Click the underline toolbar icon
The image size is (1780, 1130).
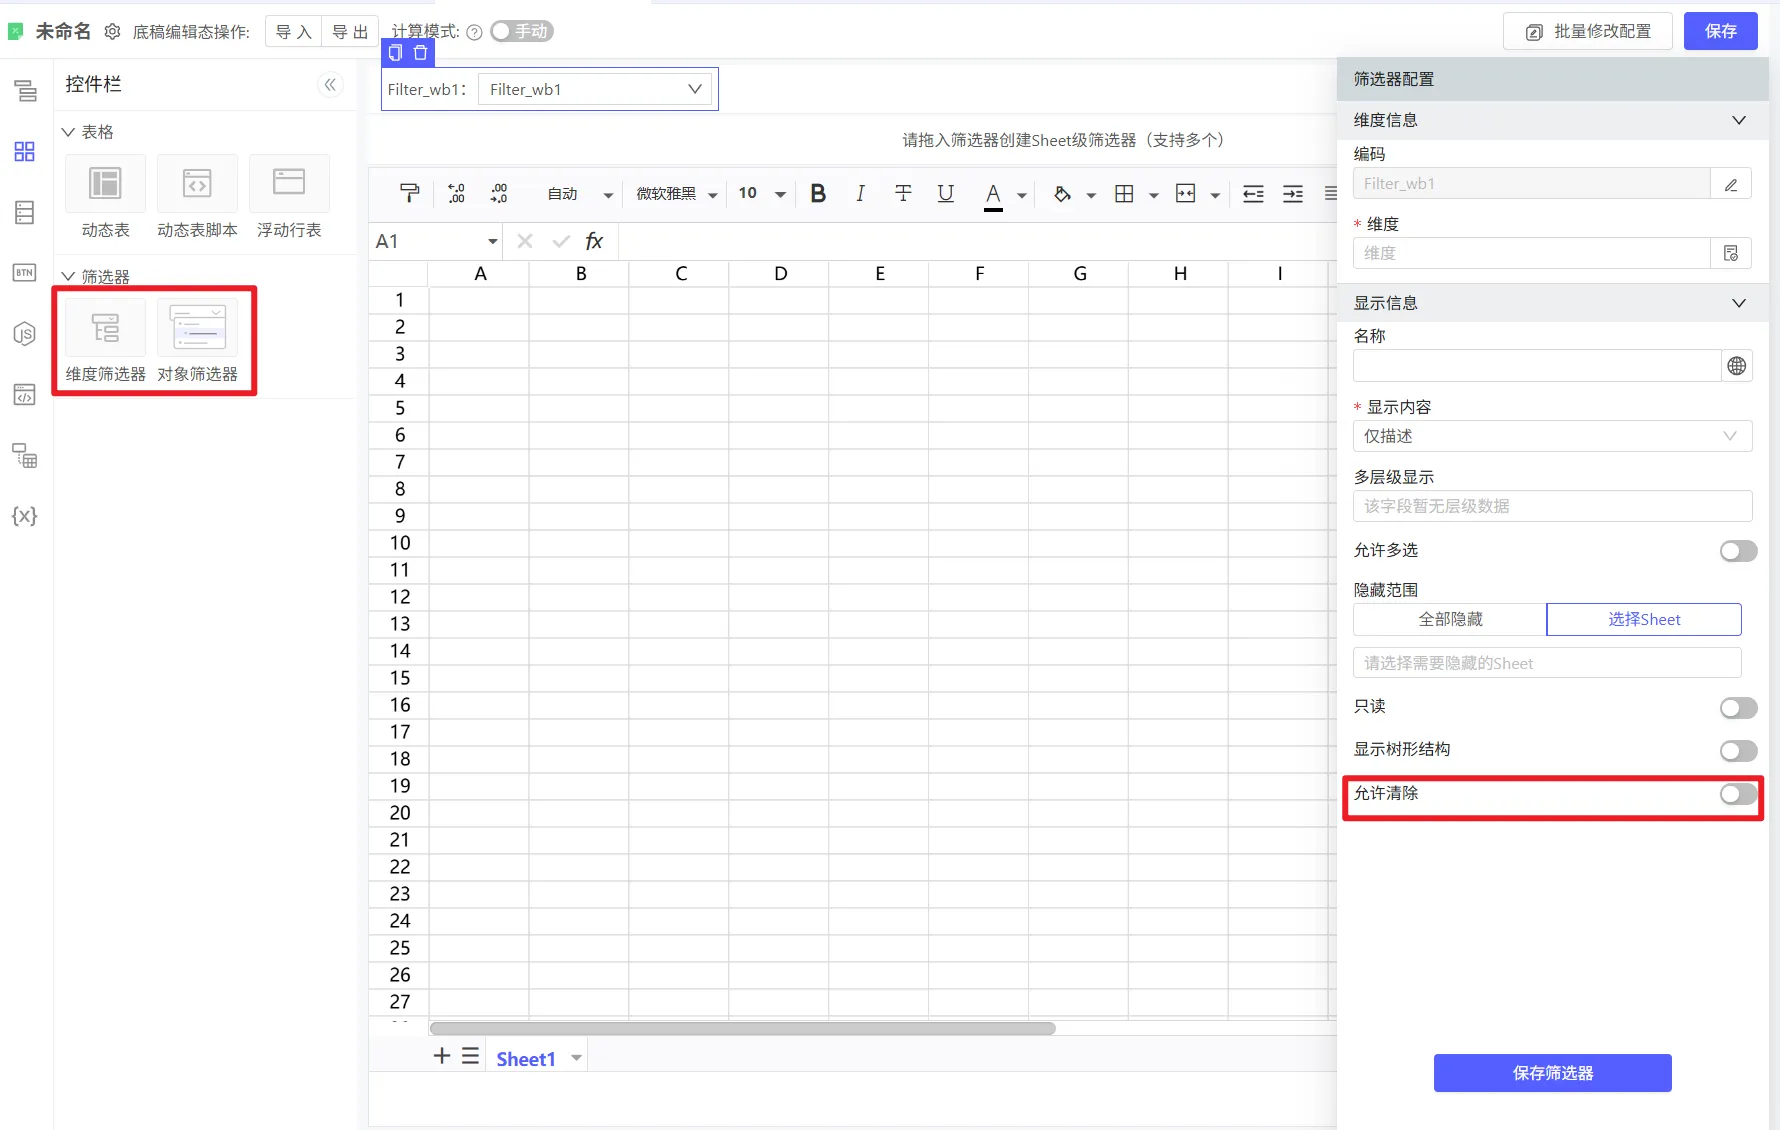[x=945, y=194]
